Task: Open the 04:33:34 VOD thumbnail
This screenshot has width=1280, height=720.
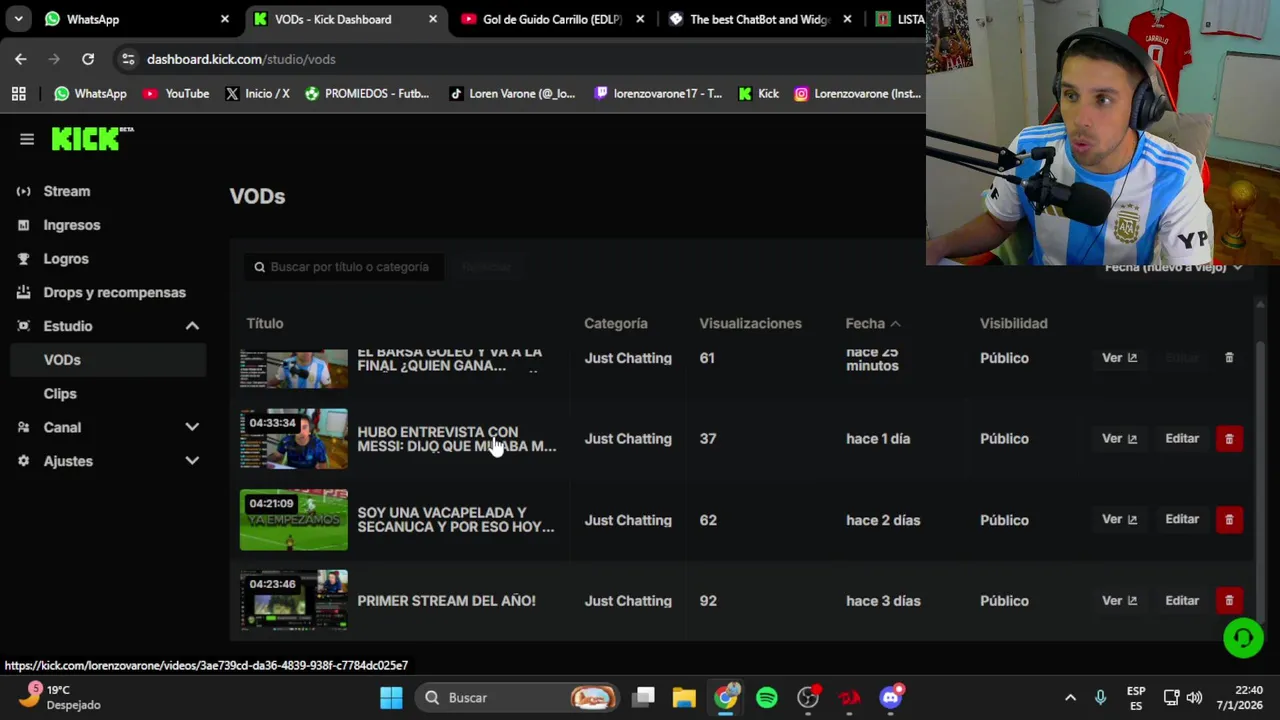Action: [294, 438]
